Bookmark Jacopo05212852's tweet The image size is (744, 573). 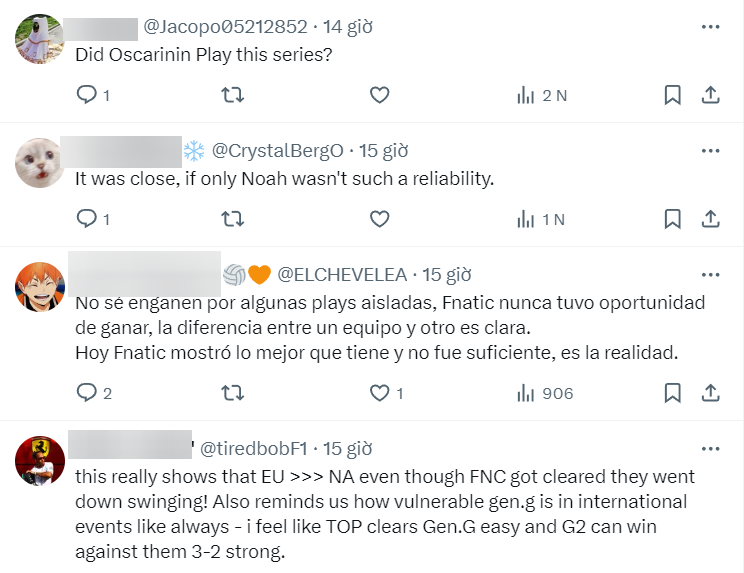point(673,95)
